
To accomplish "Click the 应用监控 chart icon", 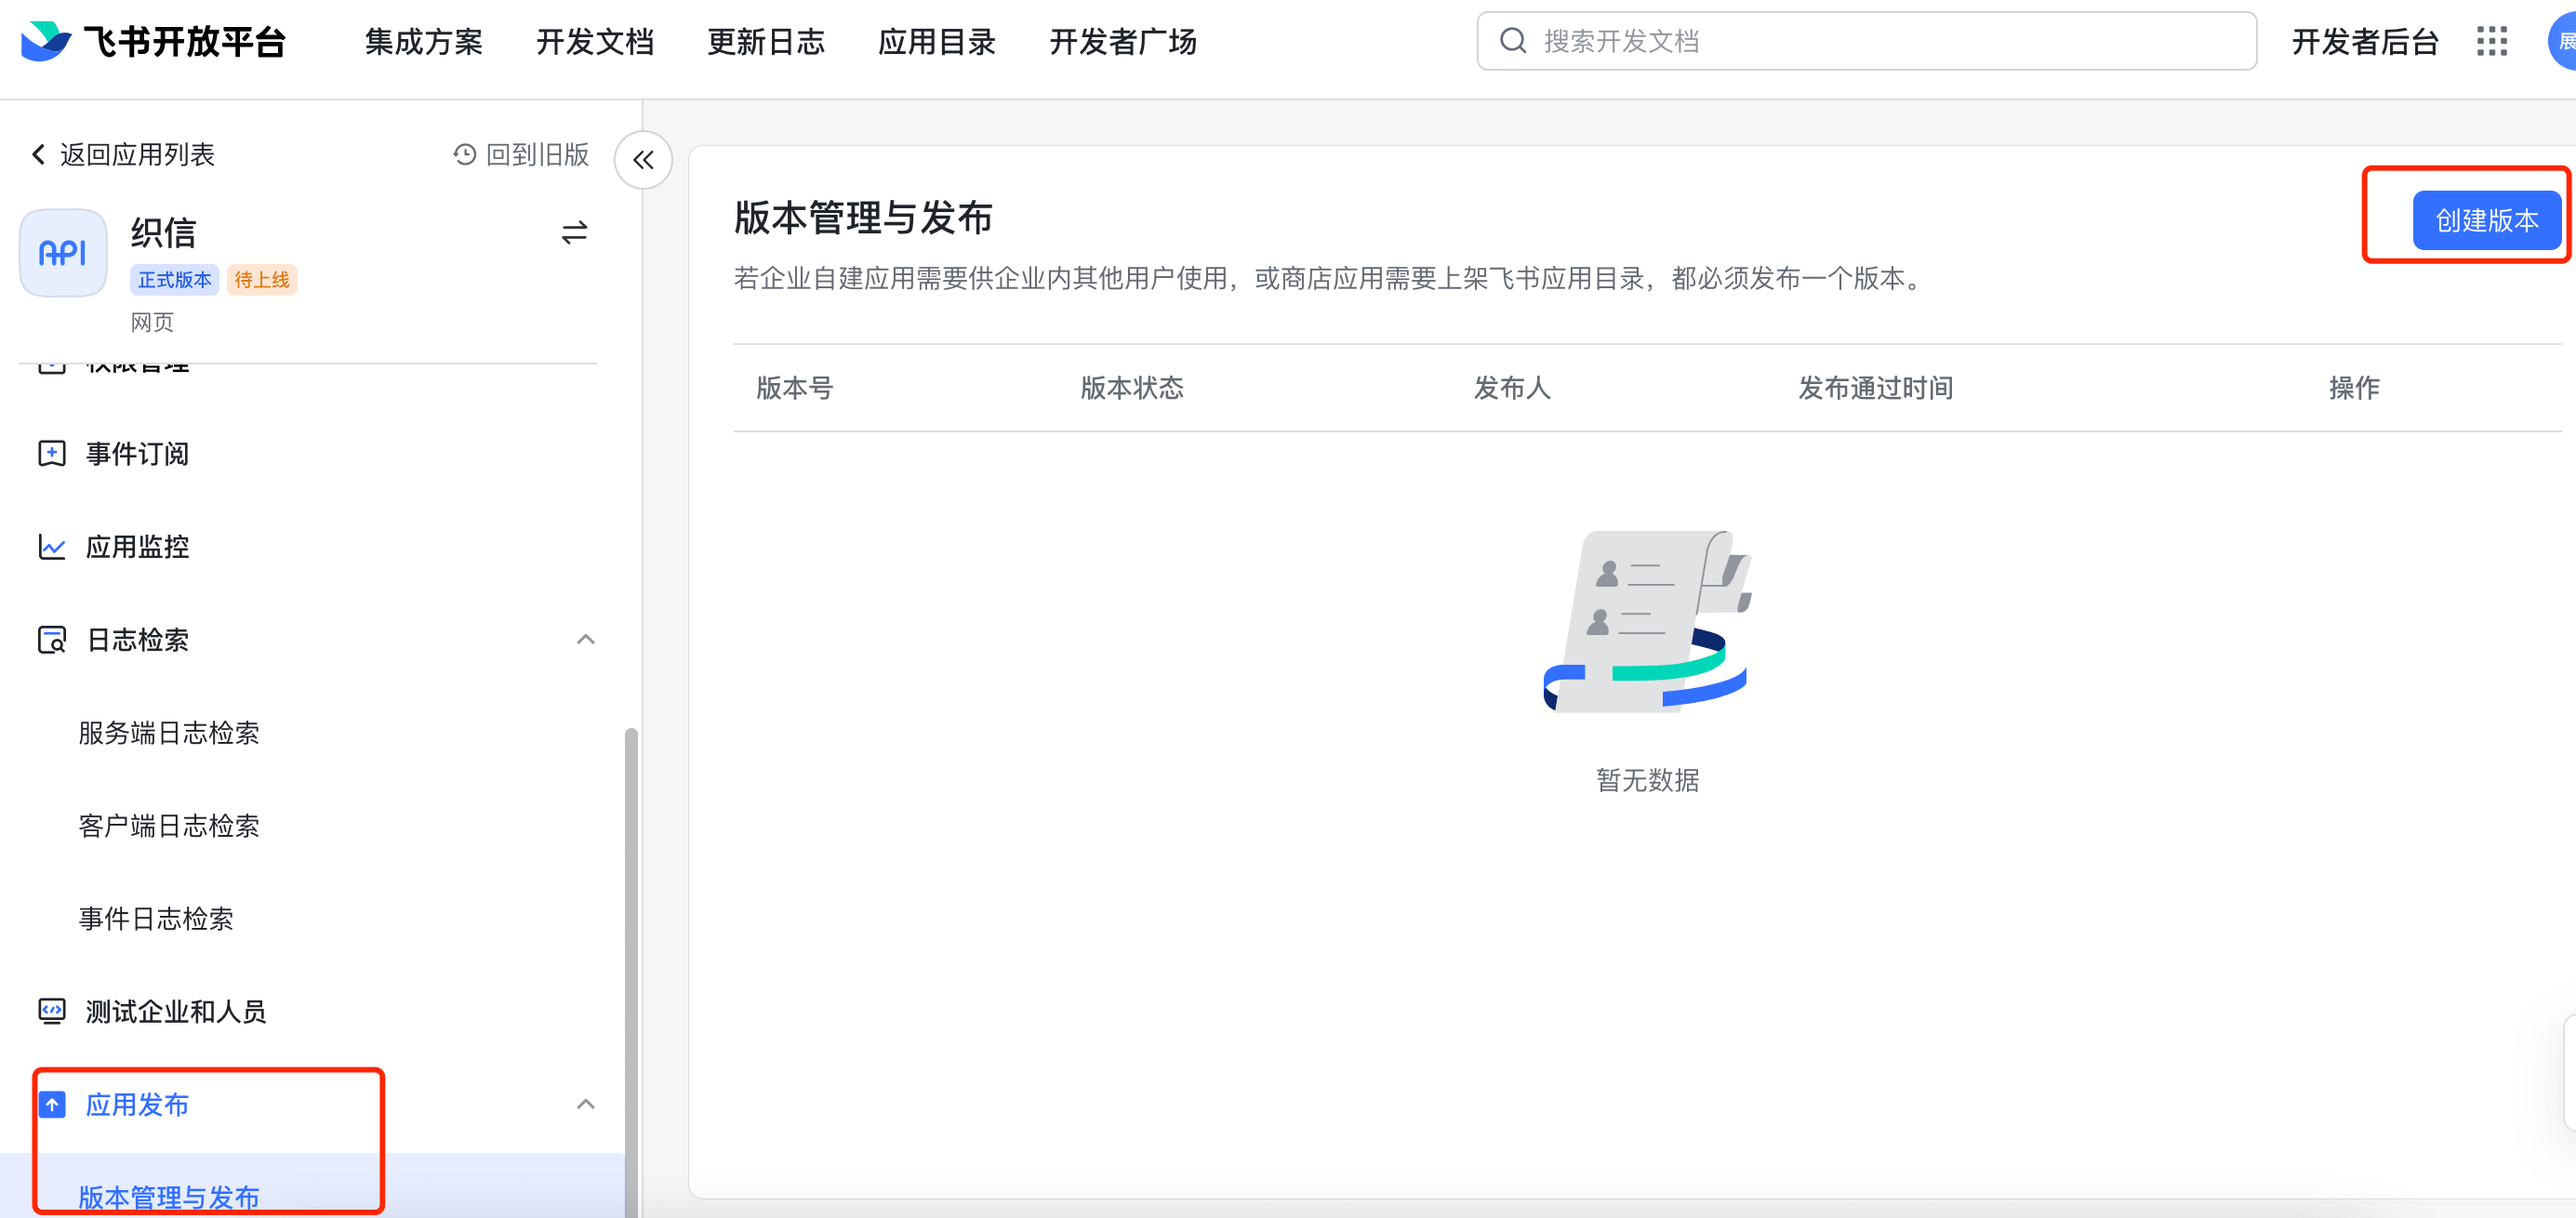I will (x=52, y=547).
